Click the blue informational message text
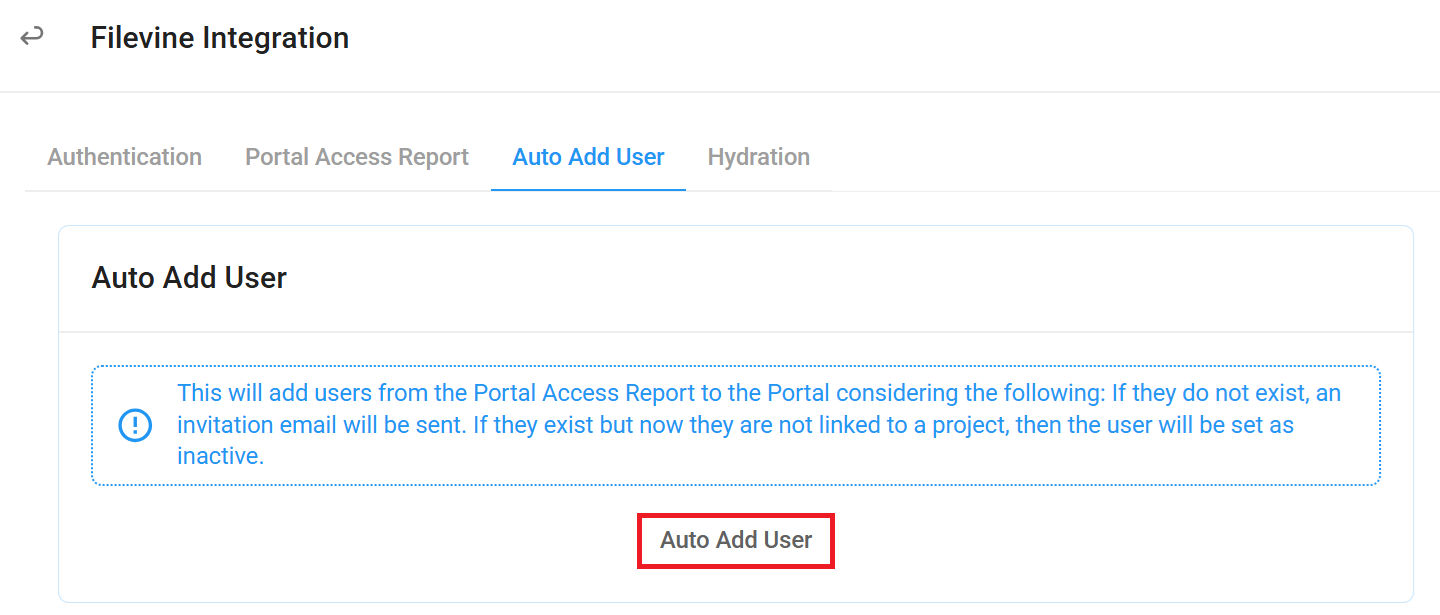The image size is (1440, 615). (759, 425)
